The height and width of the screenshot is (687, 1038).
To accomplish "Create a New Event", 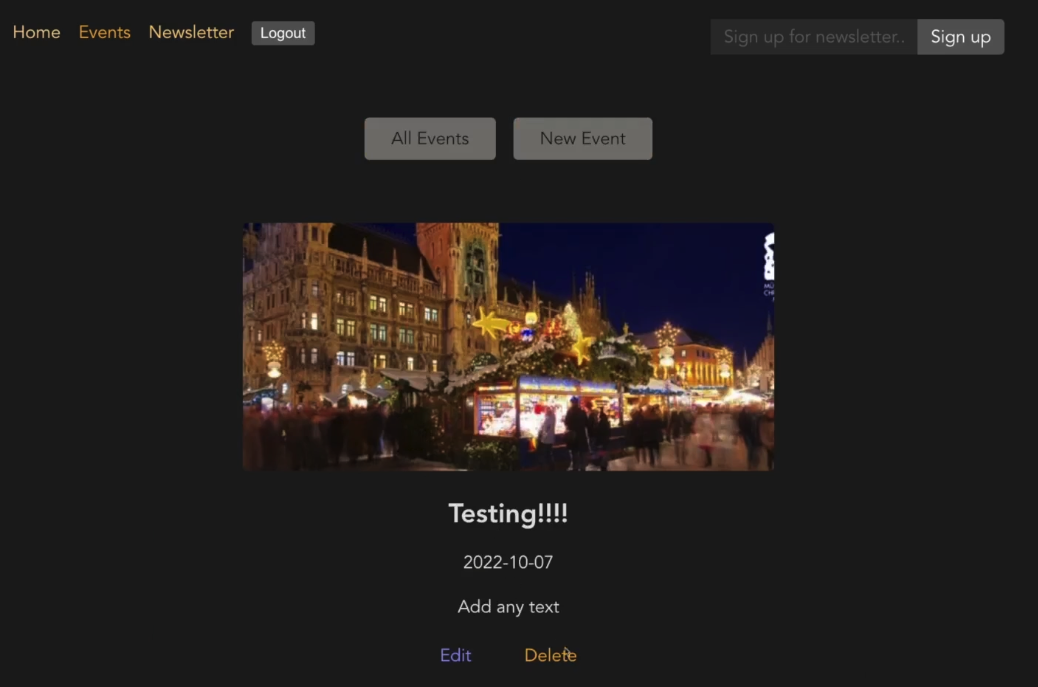I will point(582,139).
